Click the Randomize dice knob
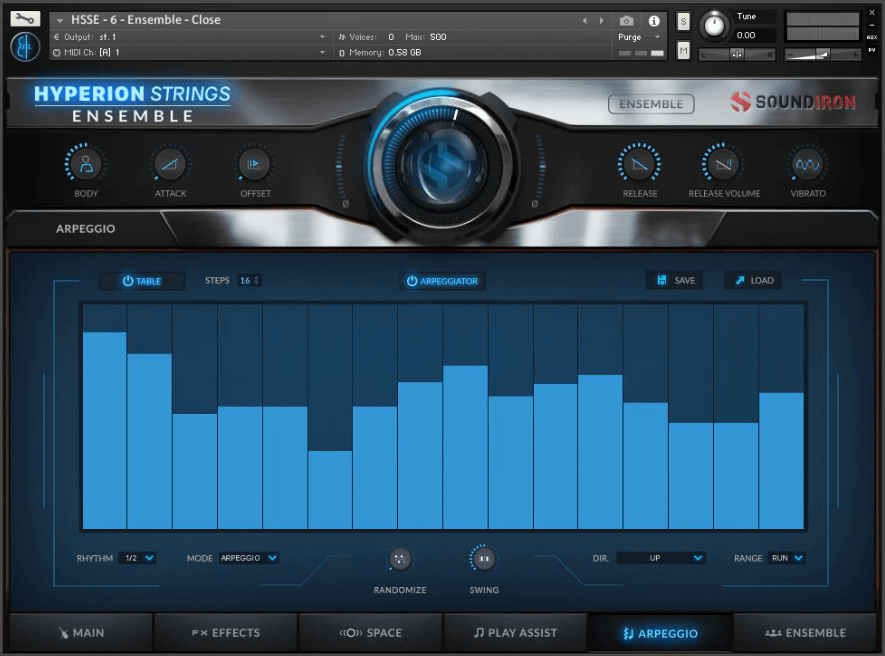The height and width of the screenshot is (656, 885). pos(400,559)
